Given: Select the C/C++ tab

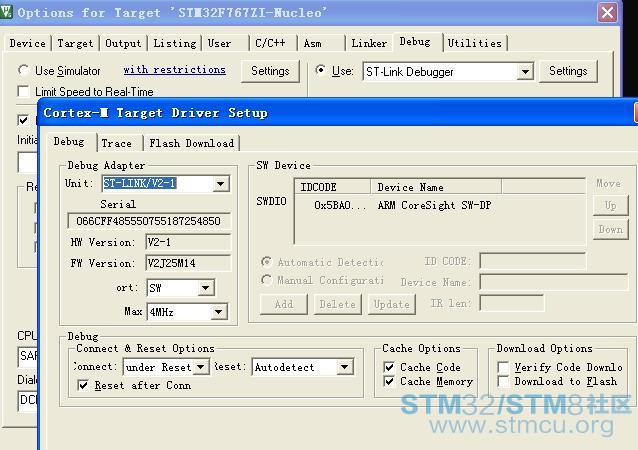Looking at the screenshot, I should pos(273,43).
